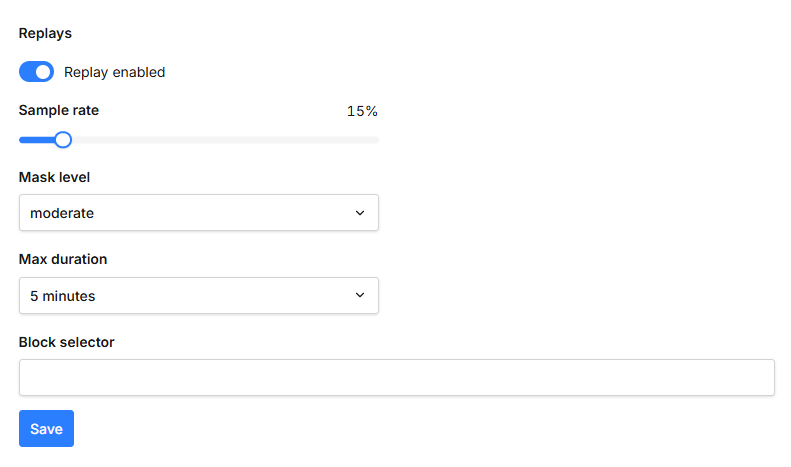Click the "Sample rate" label
The height and width of the screenshot is (467, 791).
59,110
